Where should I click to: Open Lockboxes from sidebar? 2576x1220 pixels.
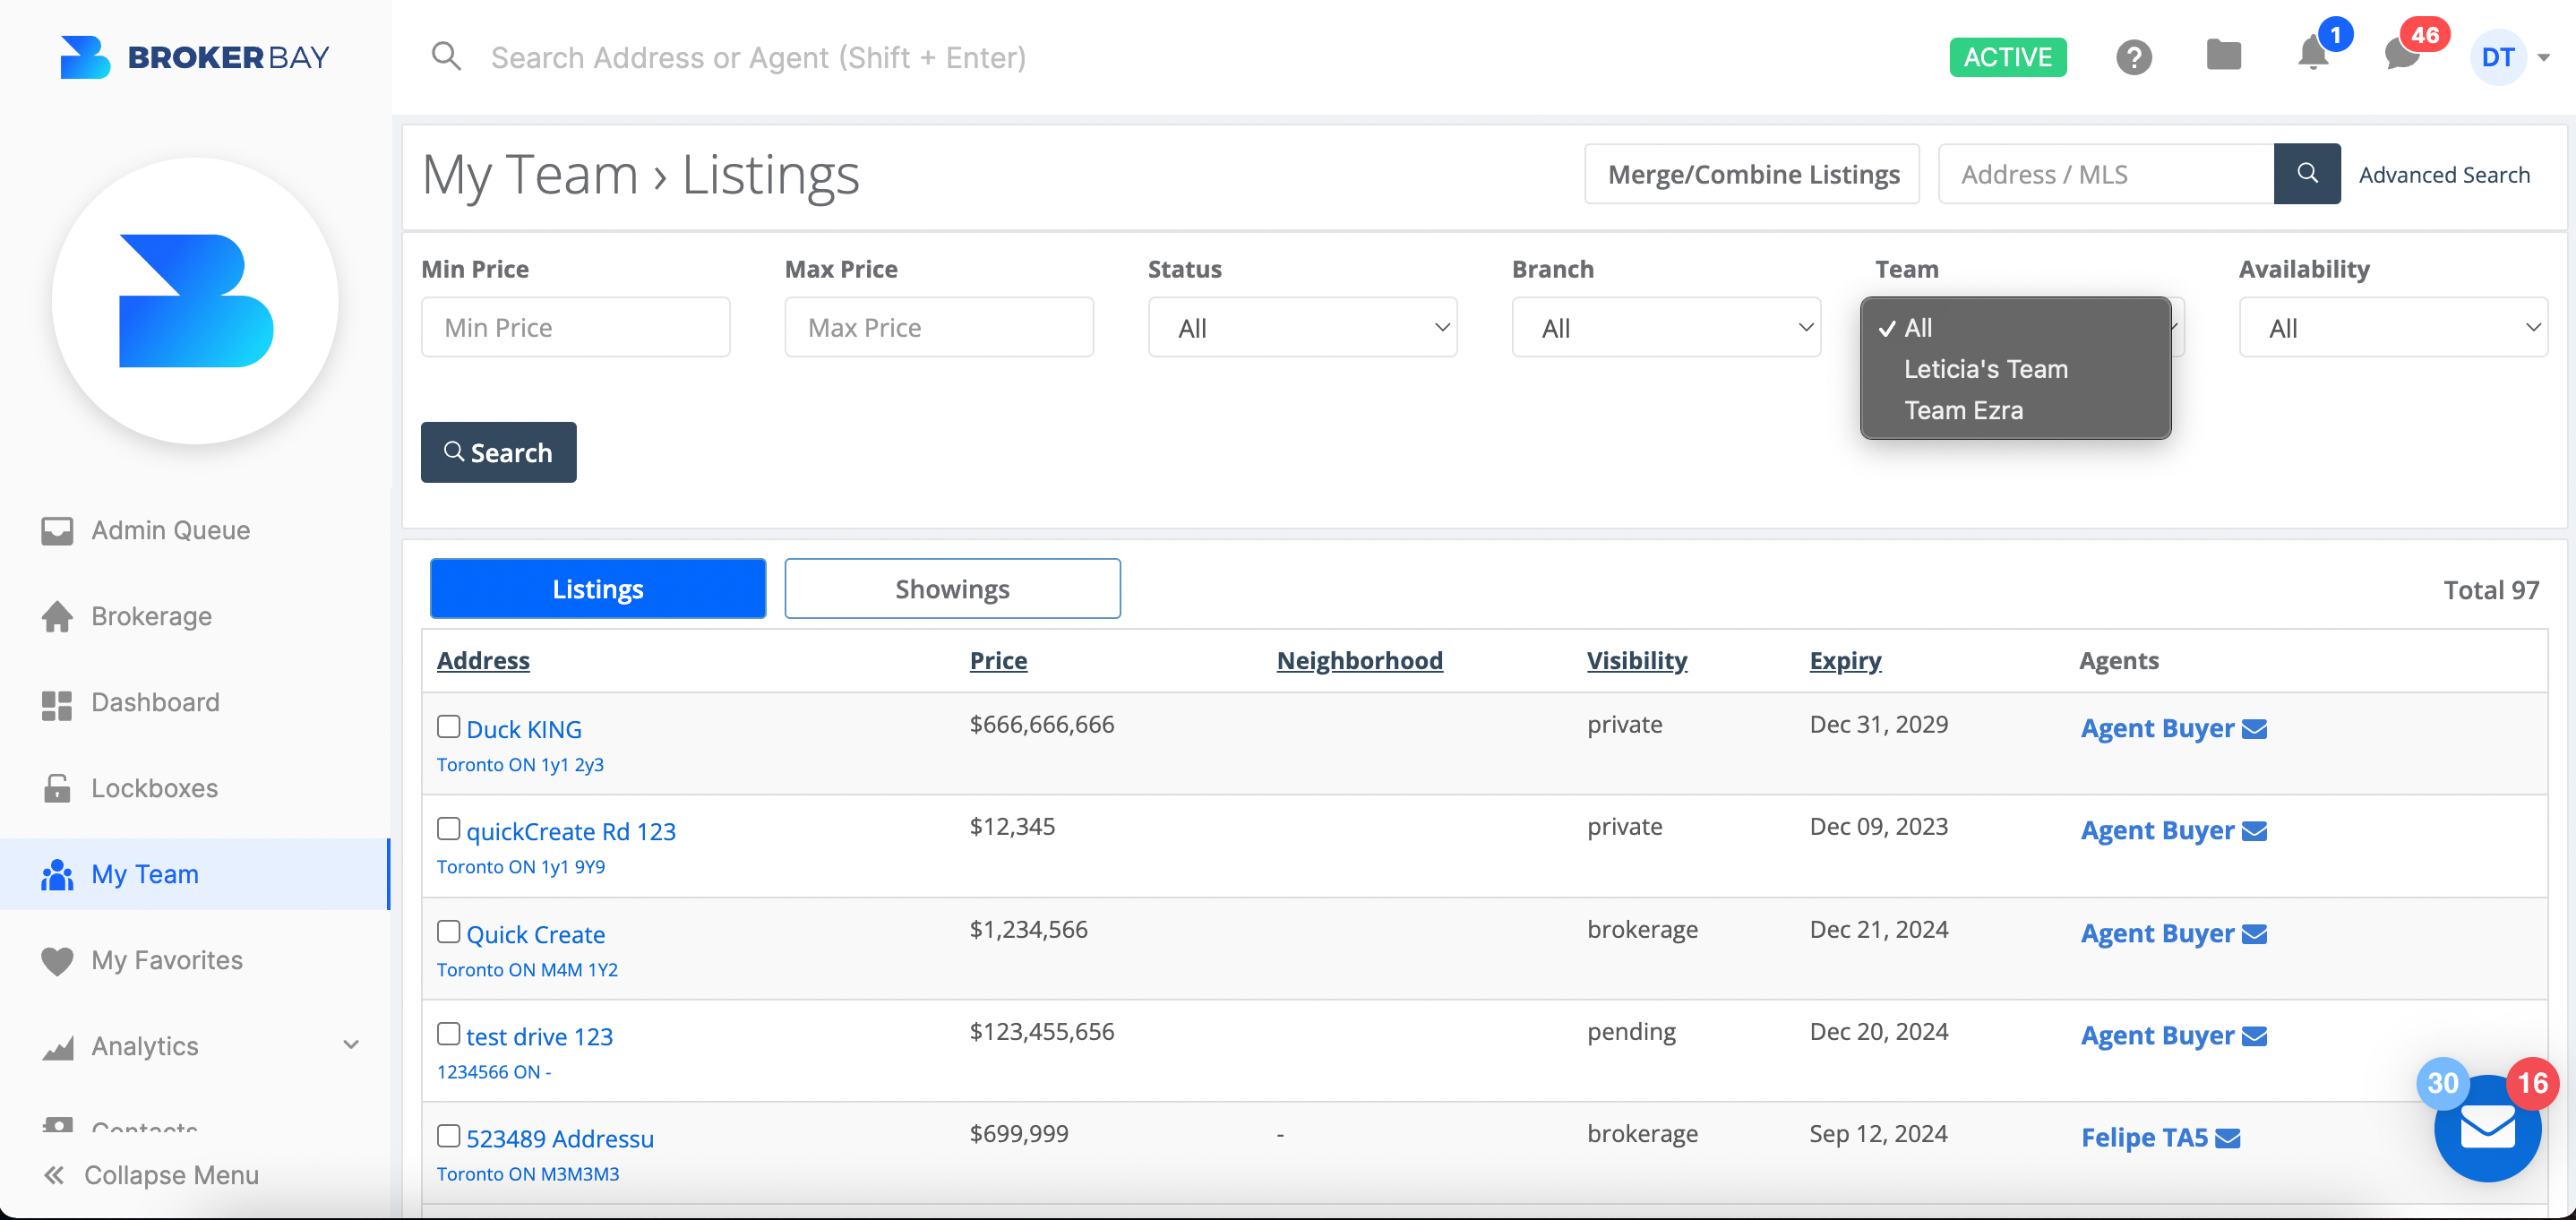pos(195,788)
